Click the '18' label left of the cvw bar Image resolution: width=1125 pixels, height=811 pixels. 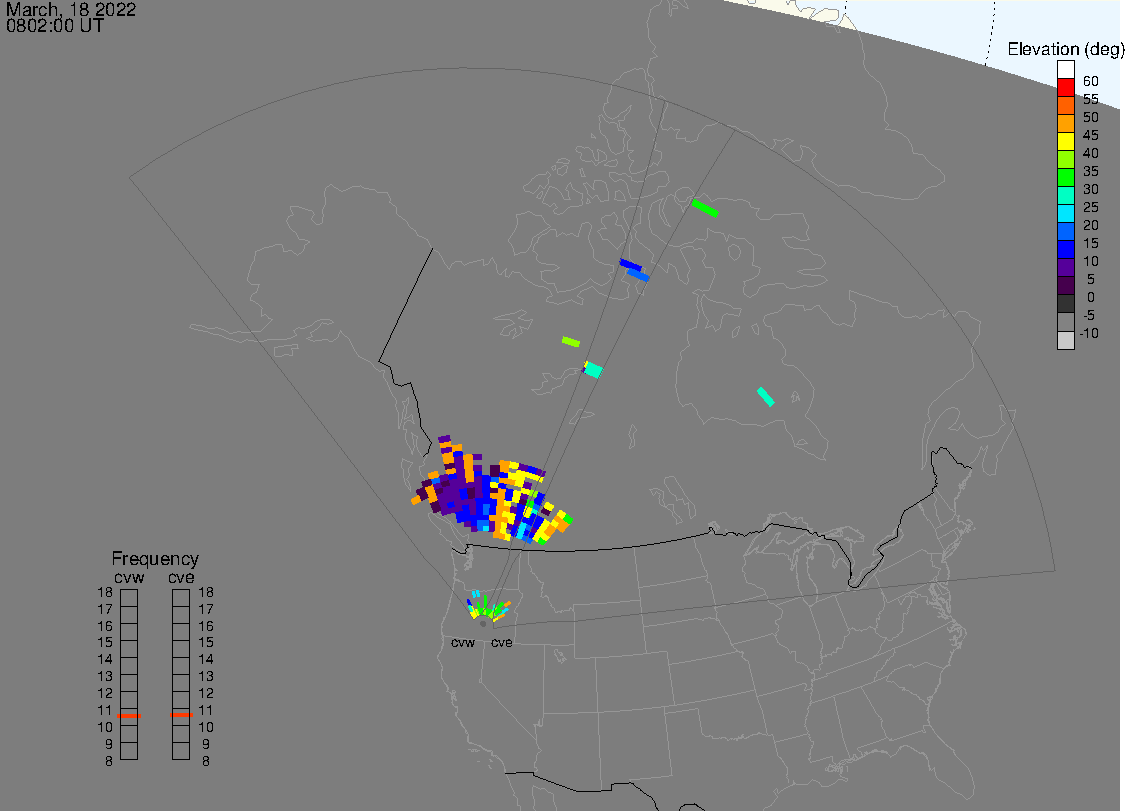tap(105, 592)
